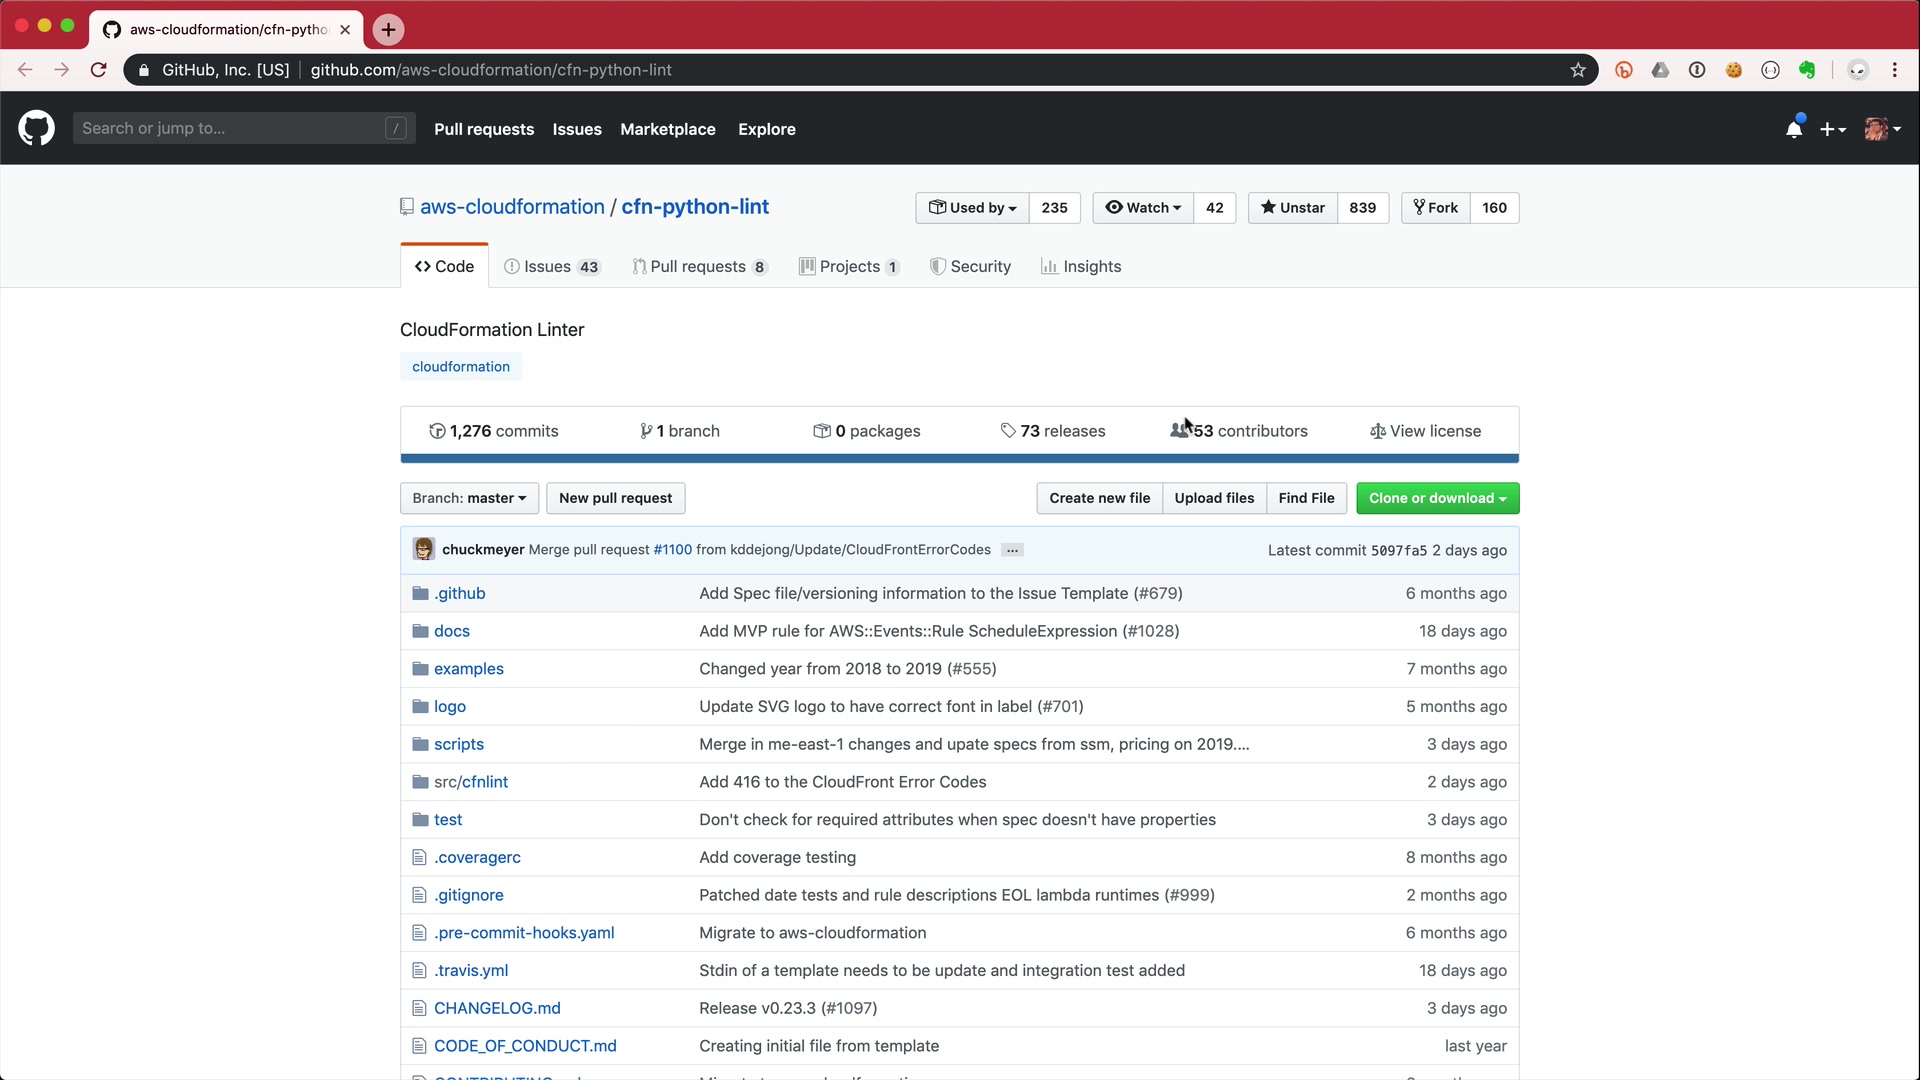
Task: Expand commit message ellipsis button
Action: (1012, 550)
